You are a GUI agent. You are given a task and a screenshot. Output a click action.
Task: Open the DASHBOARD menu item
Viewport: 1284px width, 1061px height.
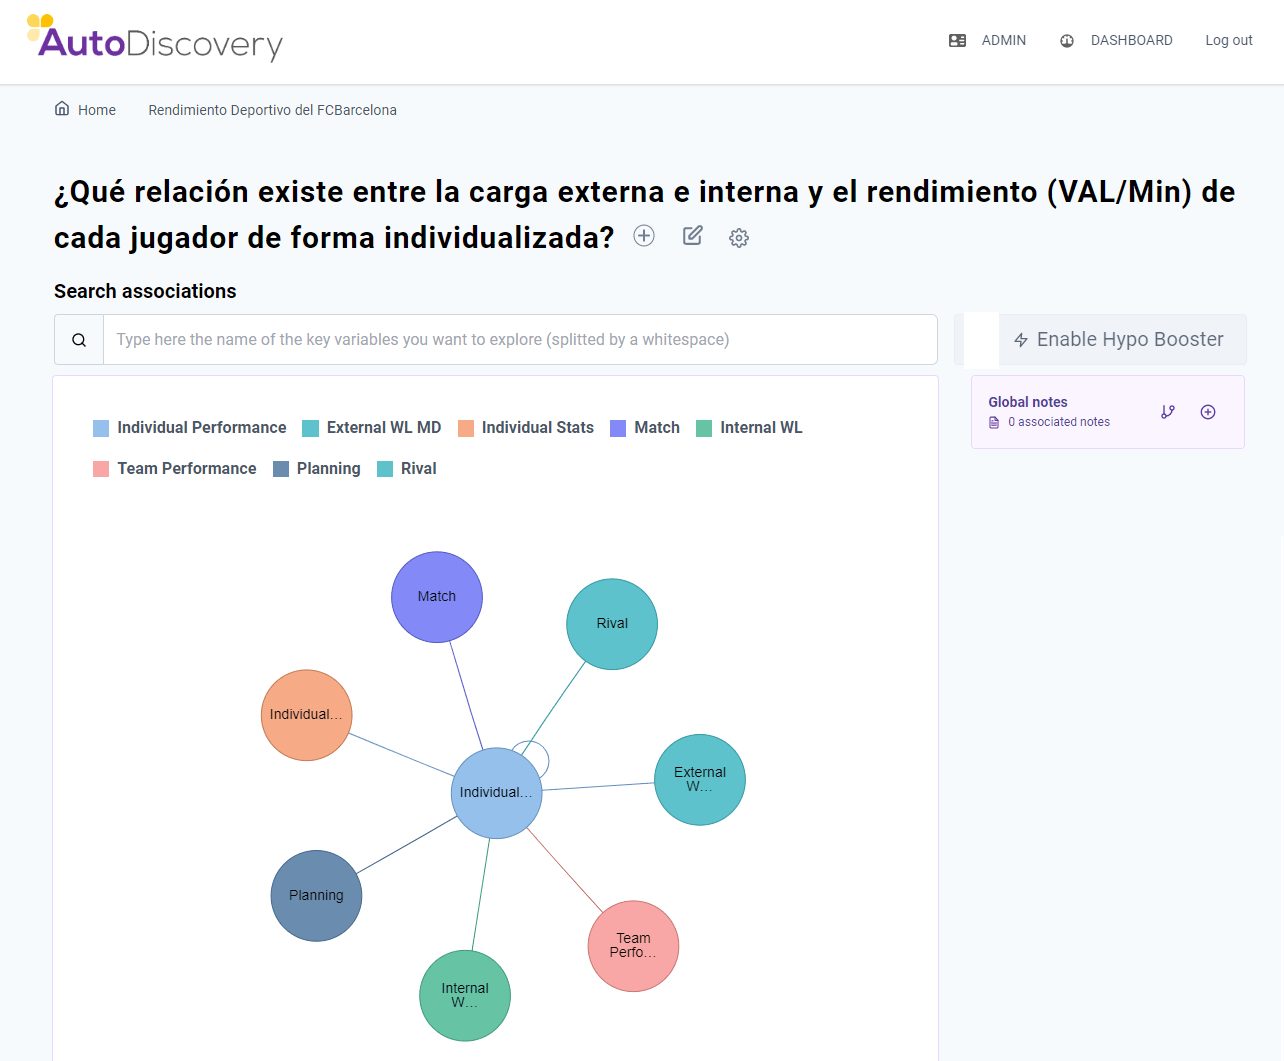(1116, 40)
